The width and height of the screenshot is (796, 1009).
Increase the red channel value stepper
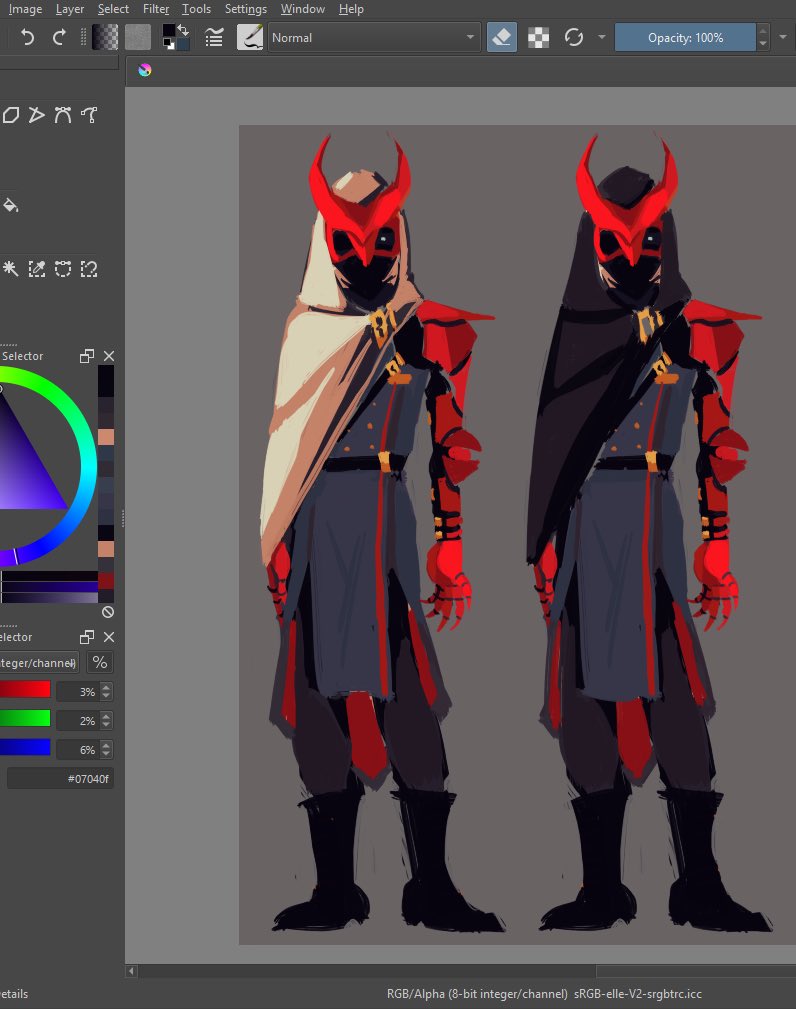point(106,687)
